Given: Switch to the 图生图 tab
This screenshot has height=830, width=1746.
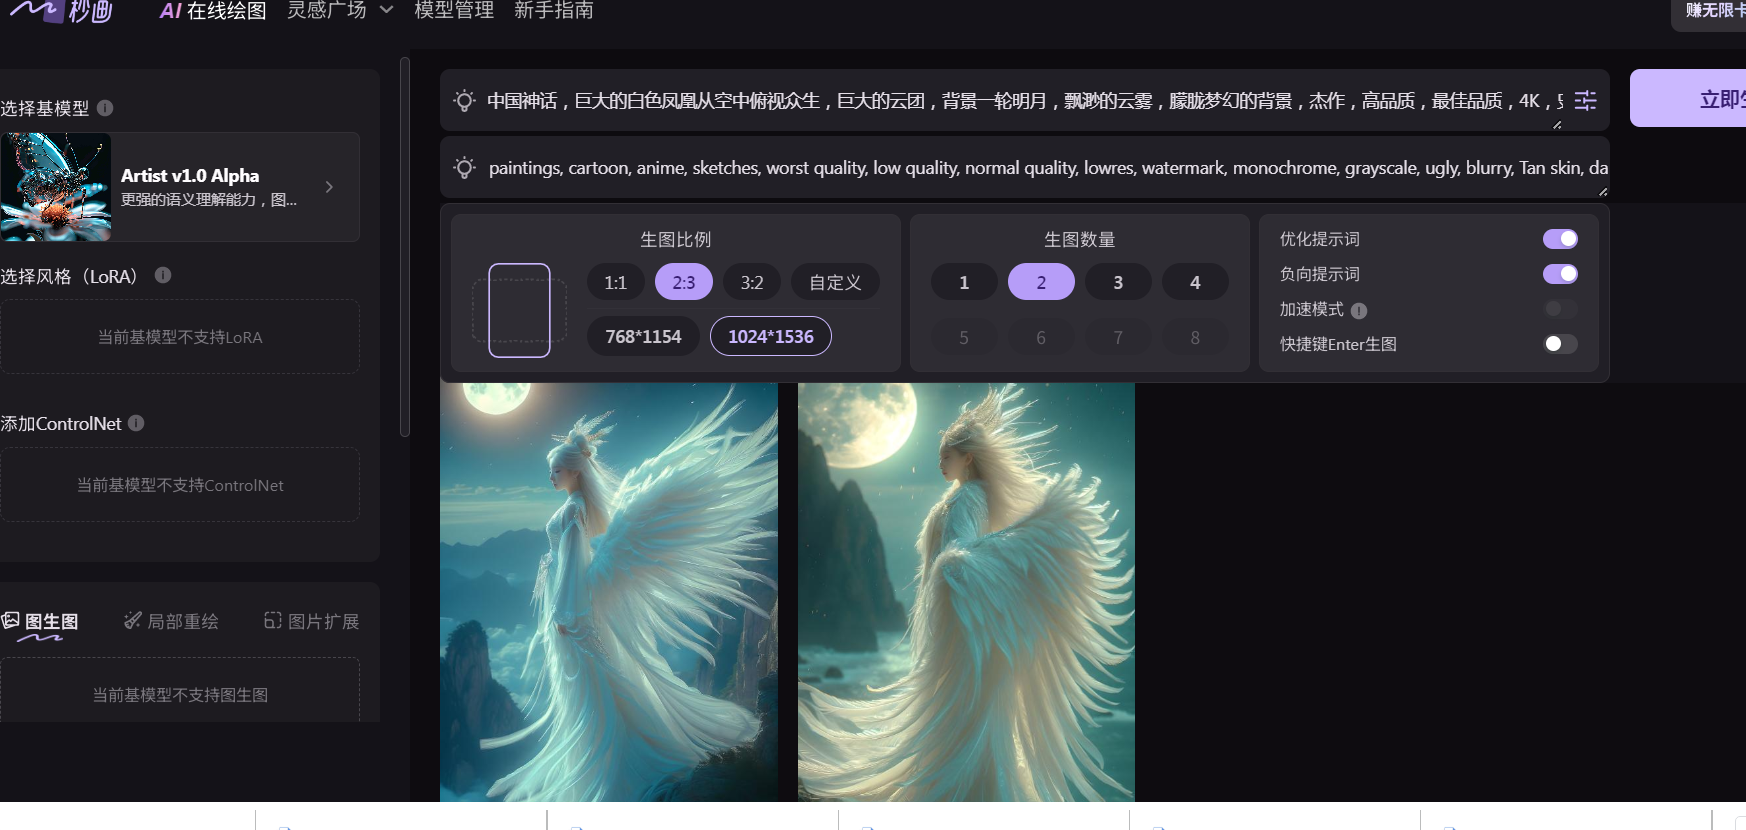Looking at the screenshot, I should tap(40, 622).
